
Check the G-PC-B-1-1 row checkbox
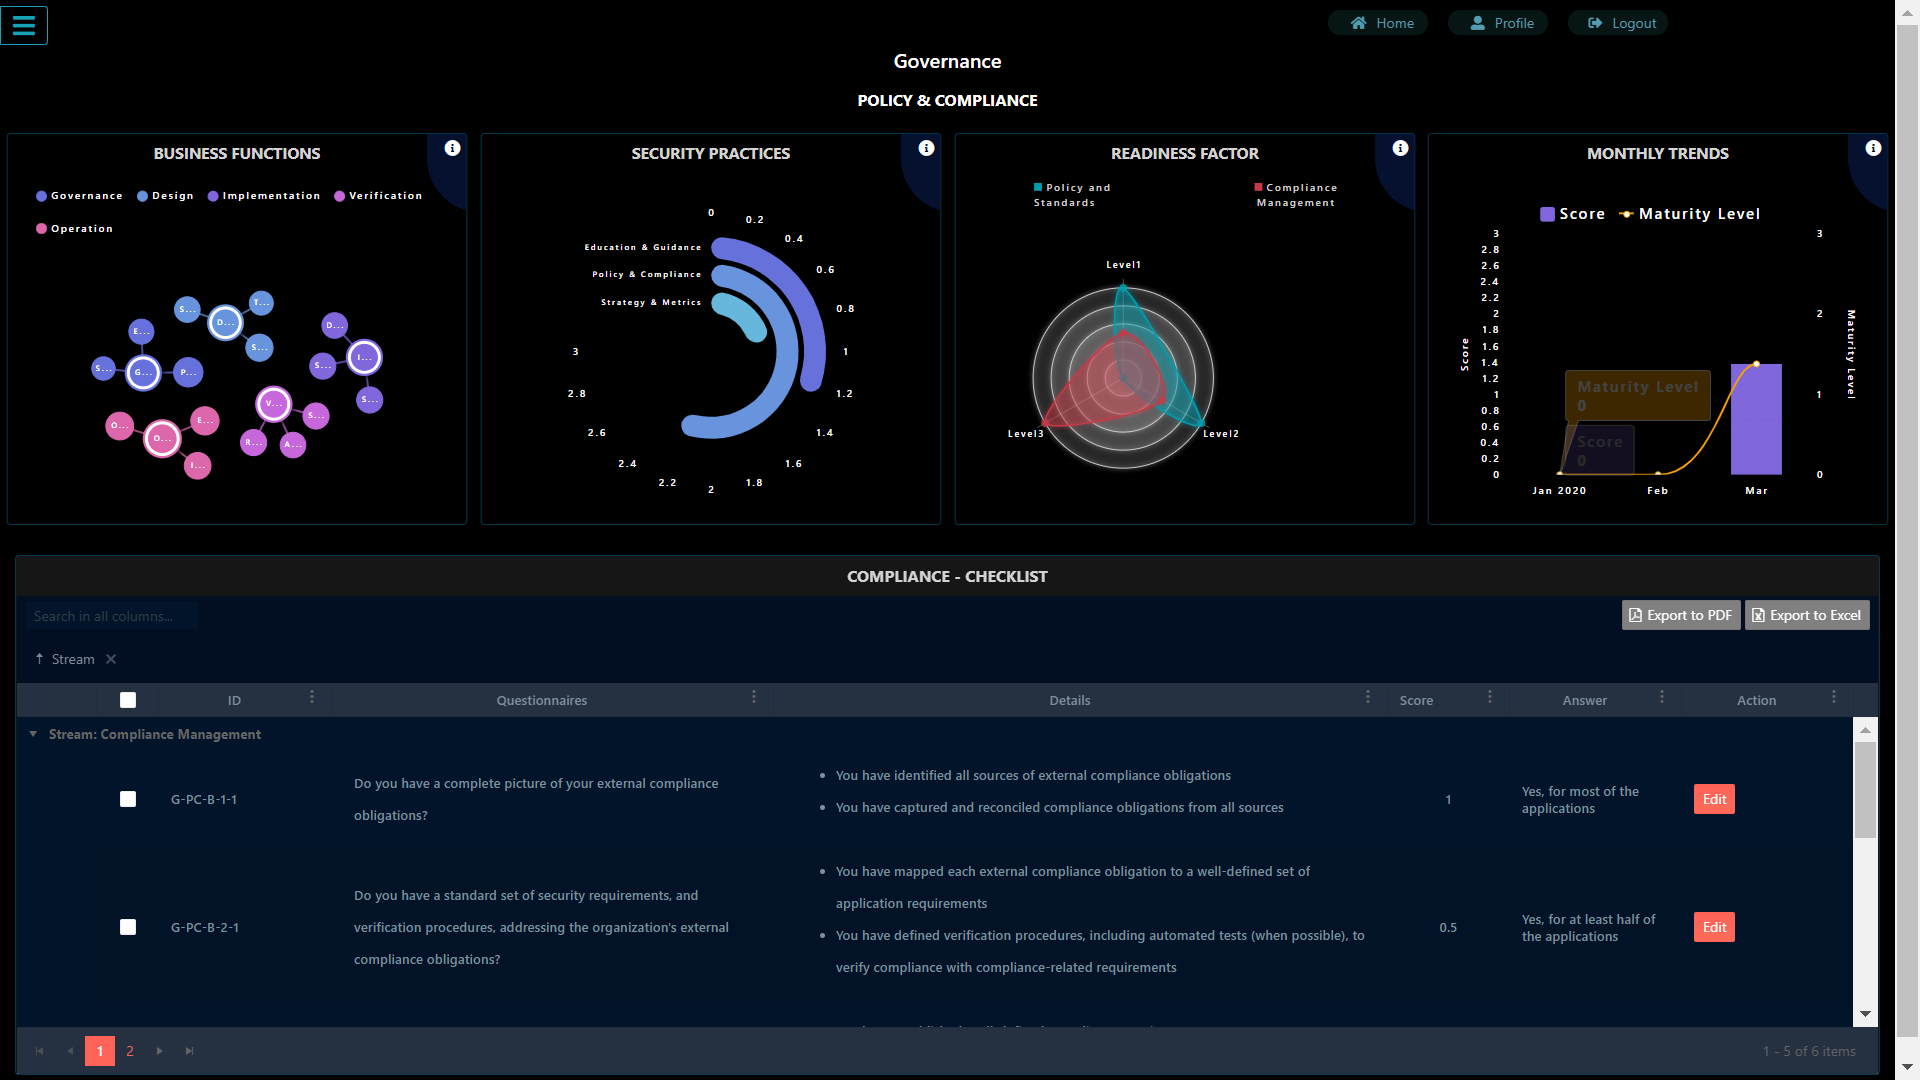(x=128, y=799)
